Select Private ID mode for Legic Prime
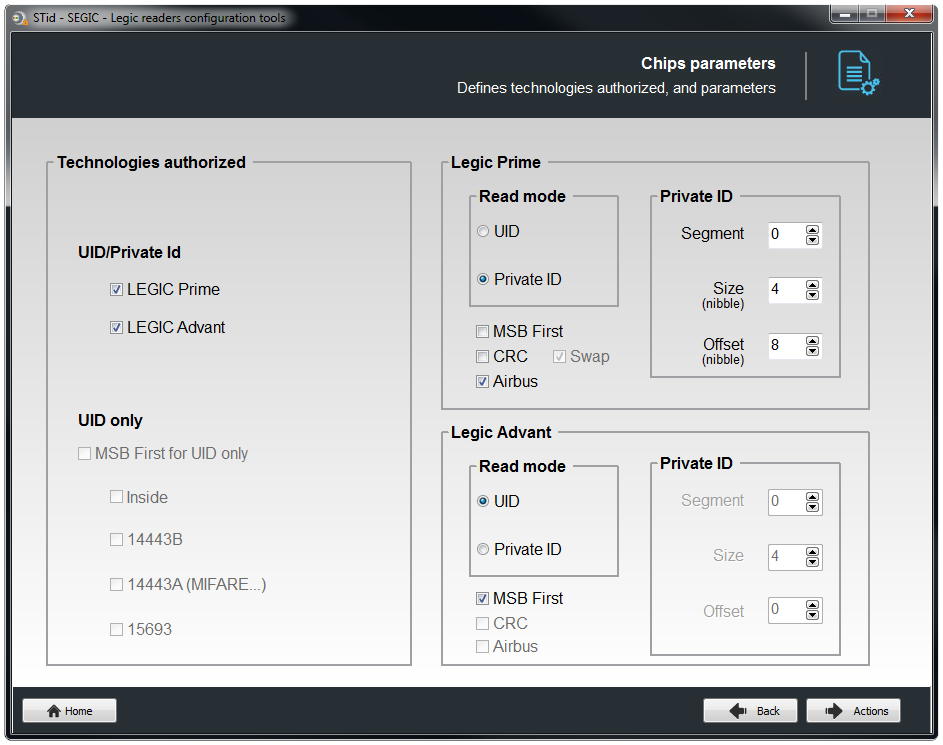943x745 pixels. 483,280
